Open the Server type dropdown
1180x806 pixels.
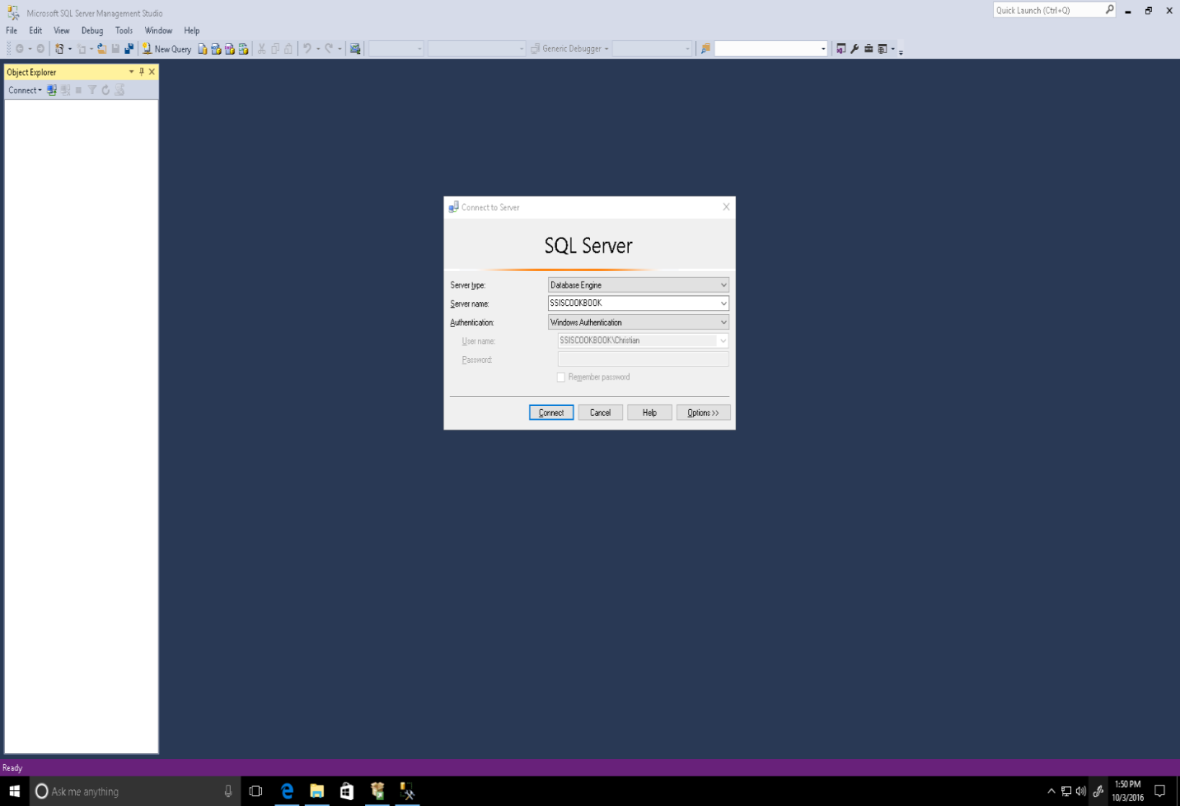click(723, 285)
